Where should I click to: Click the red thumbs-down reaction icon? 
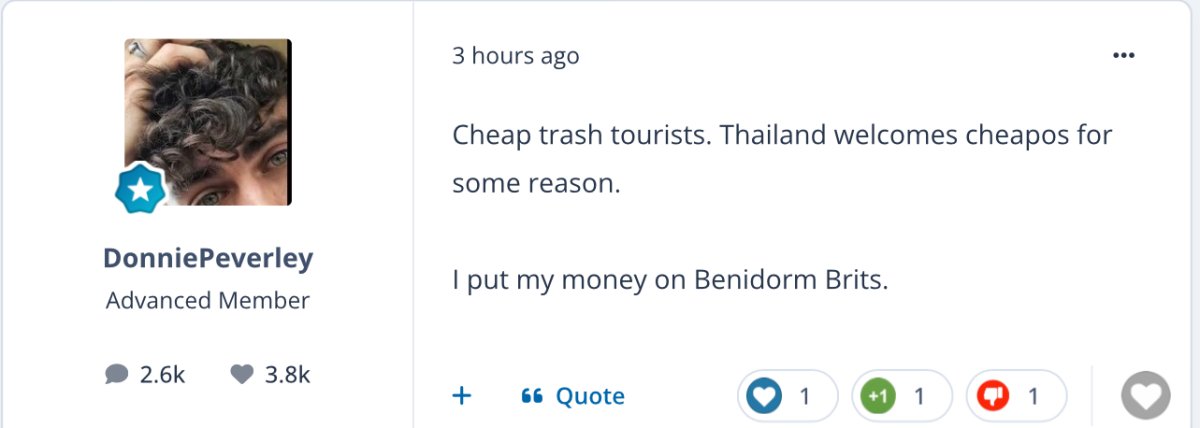993,397
